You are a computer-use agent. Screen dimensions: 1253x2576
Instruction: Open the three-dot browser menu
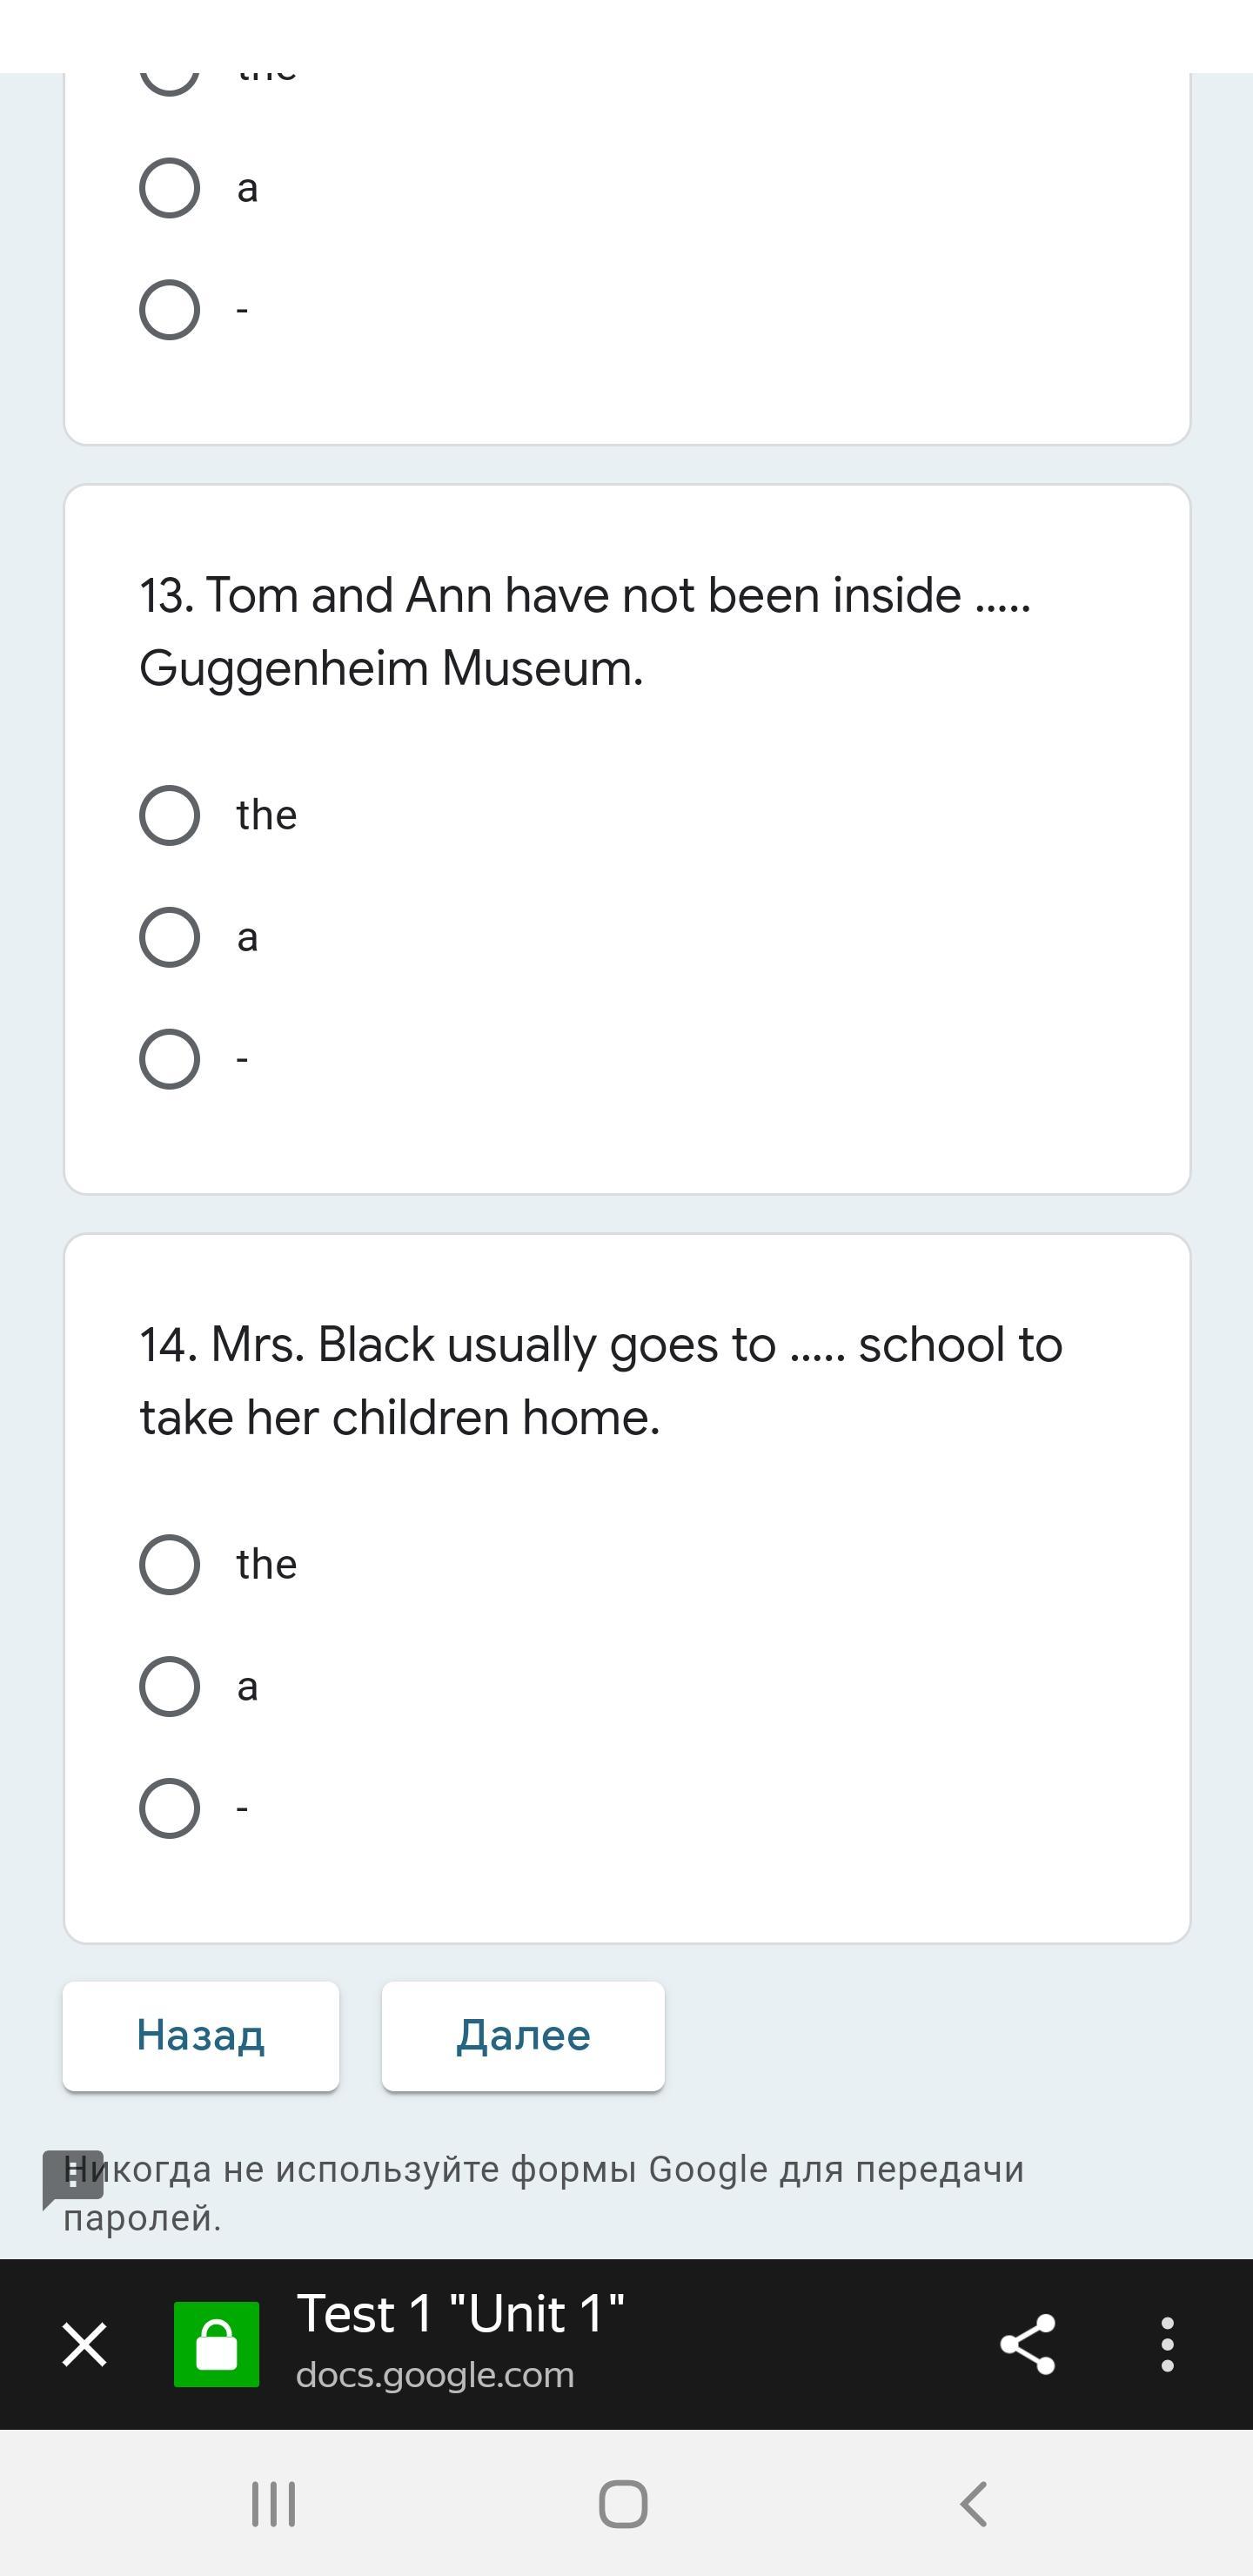tap(1166, 2344)
